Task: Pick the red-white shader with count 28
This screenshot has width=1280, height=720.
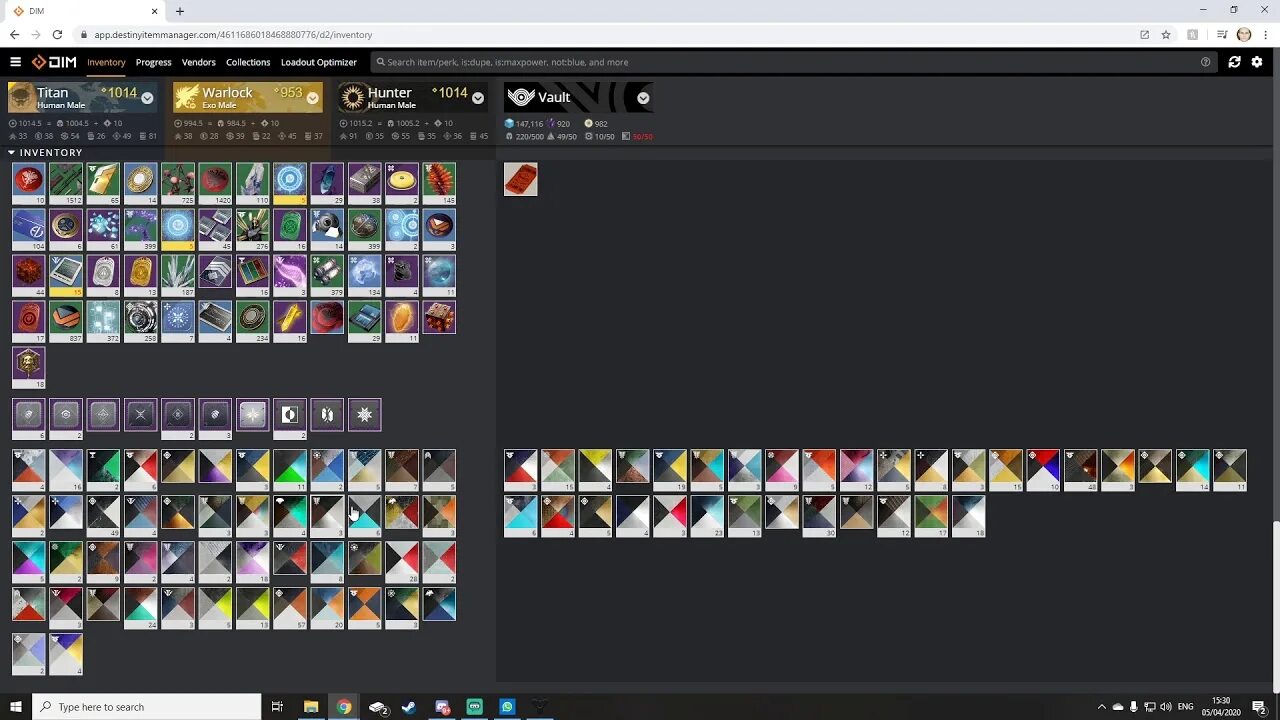Action: (402, 562)
